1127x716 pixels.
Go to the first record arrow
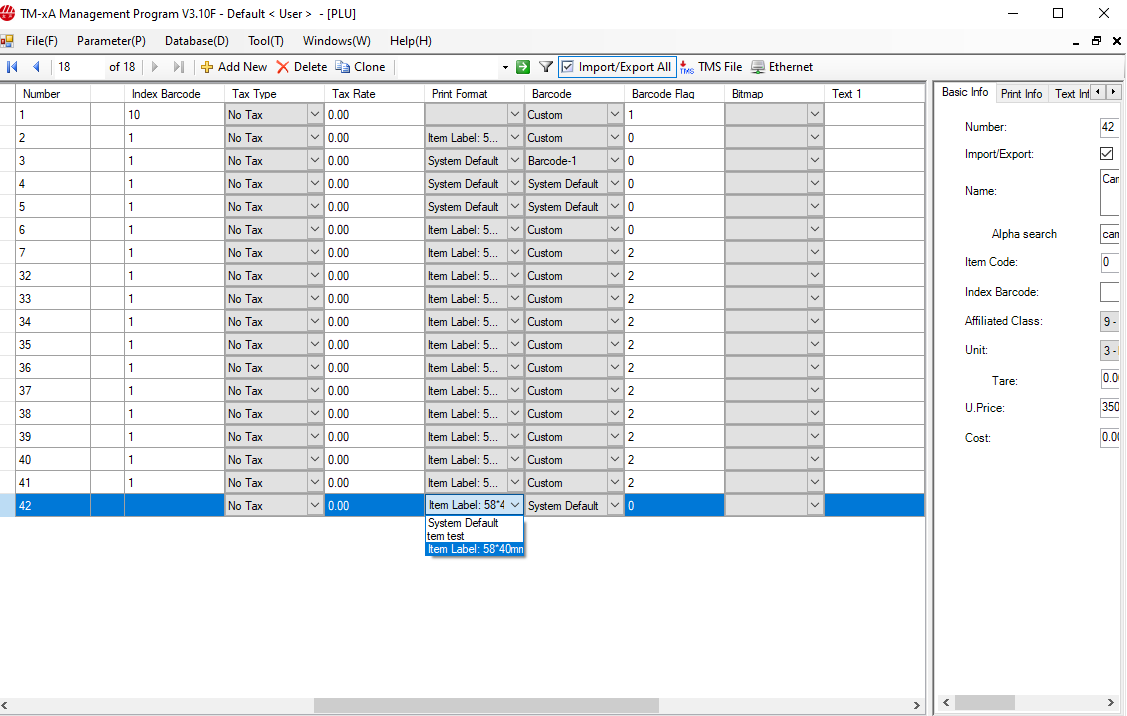pyautogui.click(x=13, y=67)
